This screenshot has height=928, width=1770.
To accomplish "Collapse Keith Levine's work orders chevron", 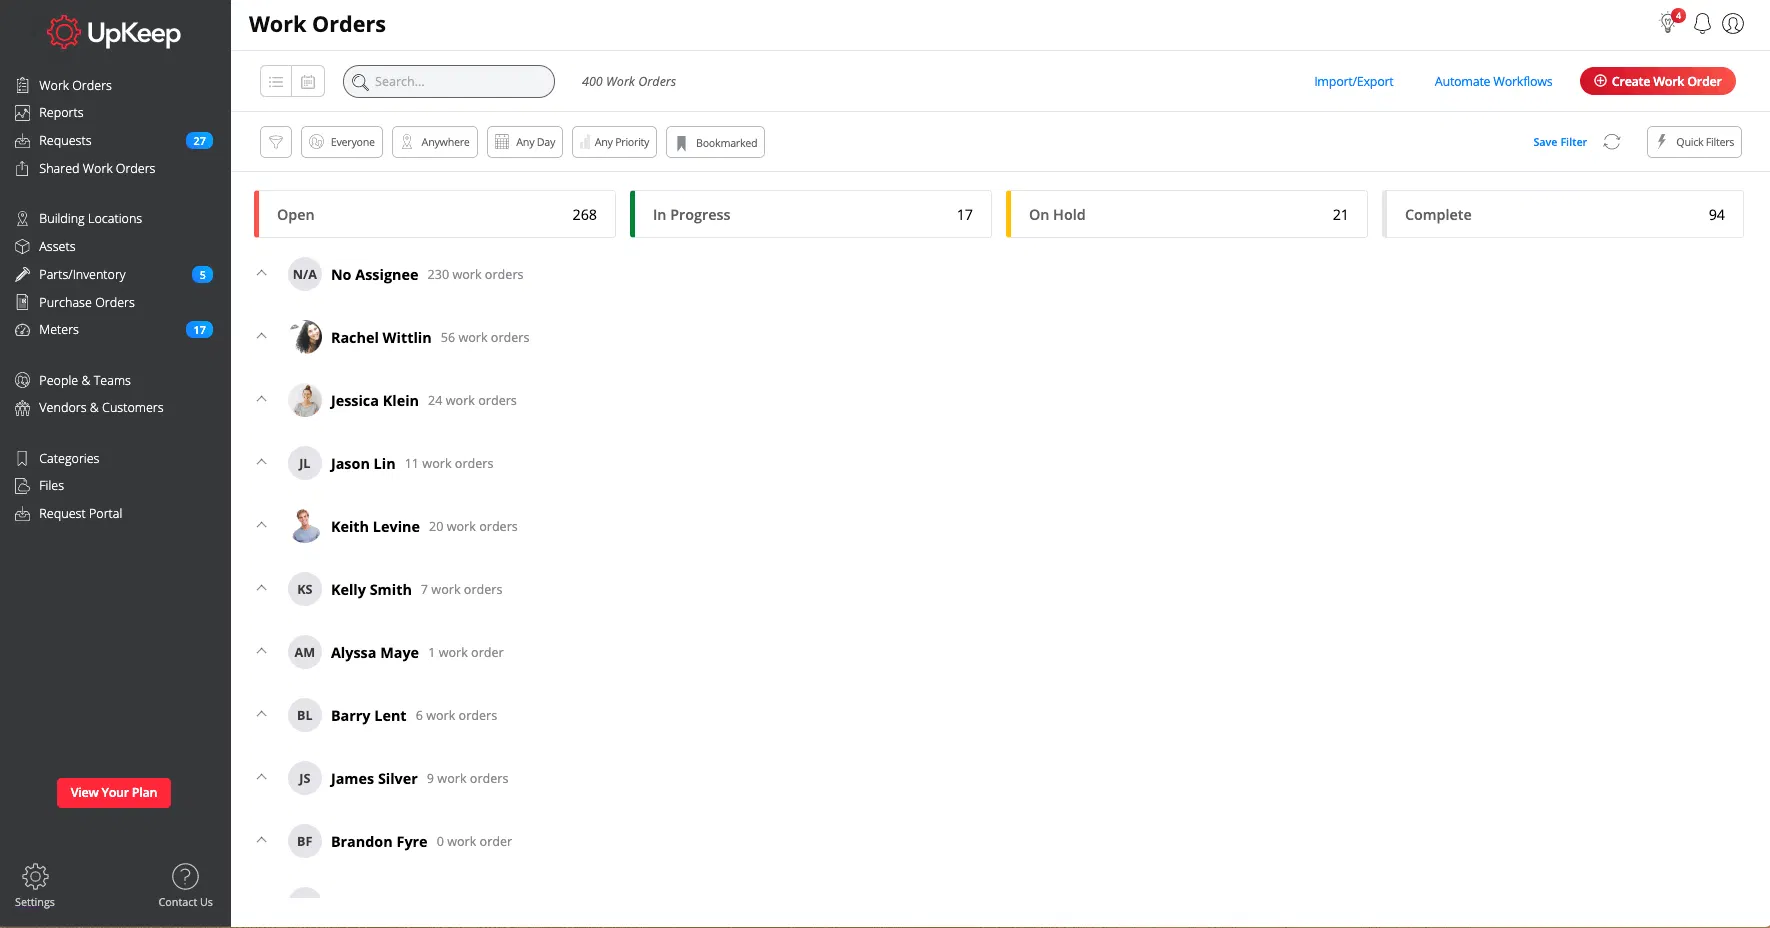I will tap(262, 524).
